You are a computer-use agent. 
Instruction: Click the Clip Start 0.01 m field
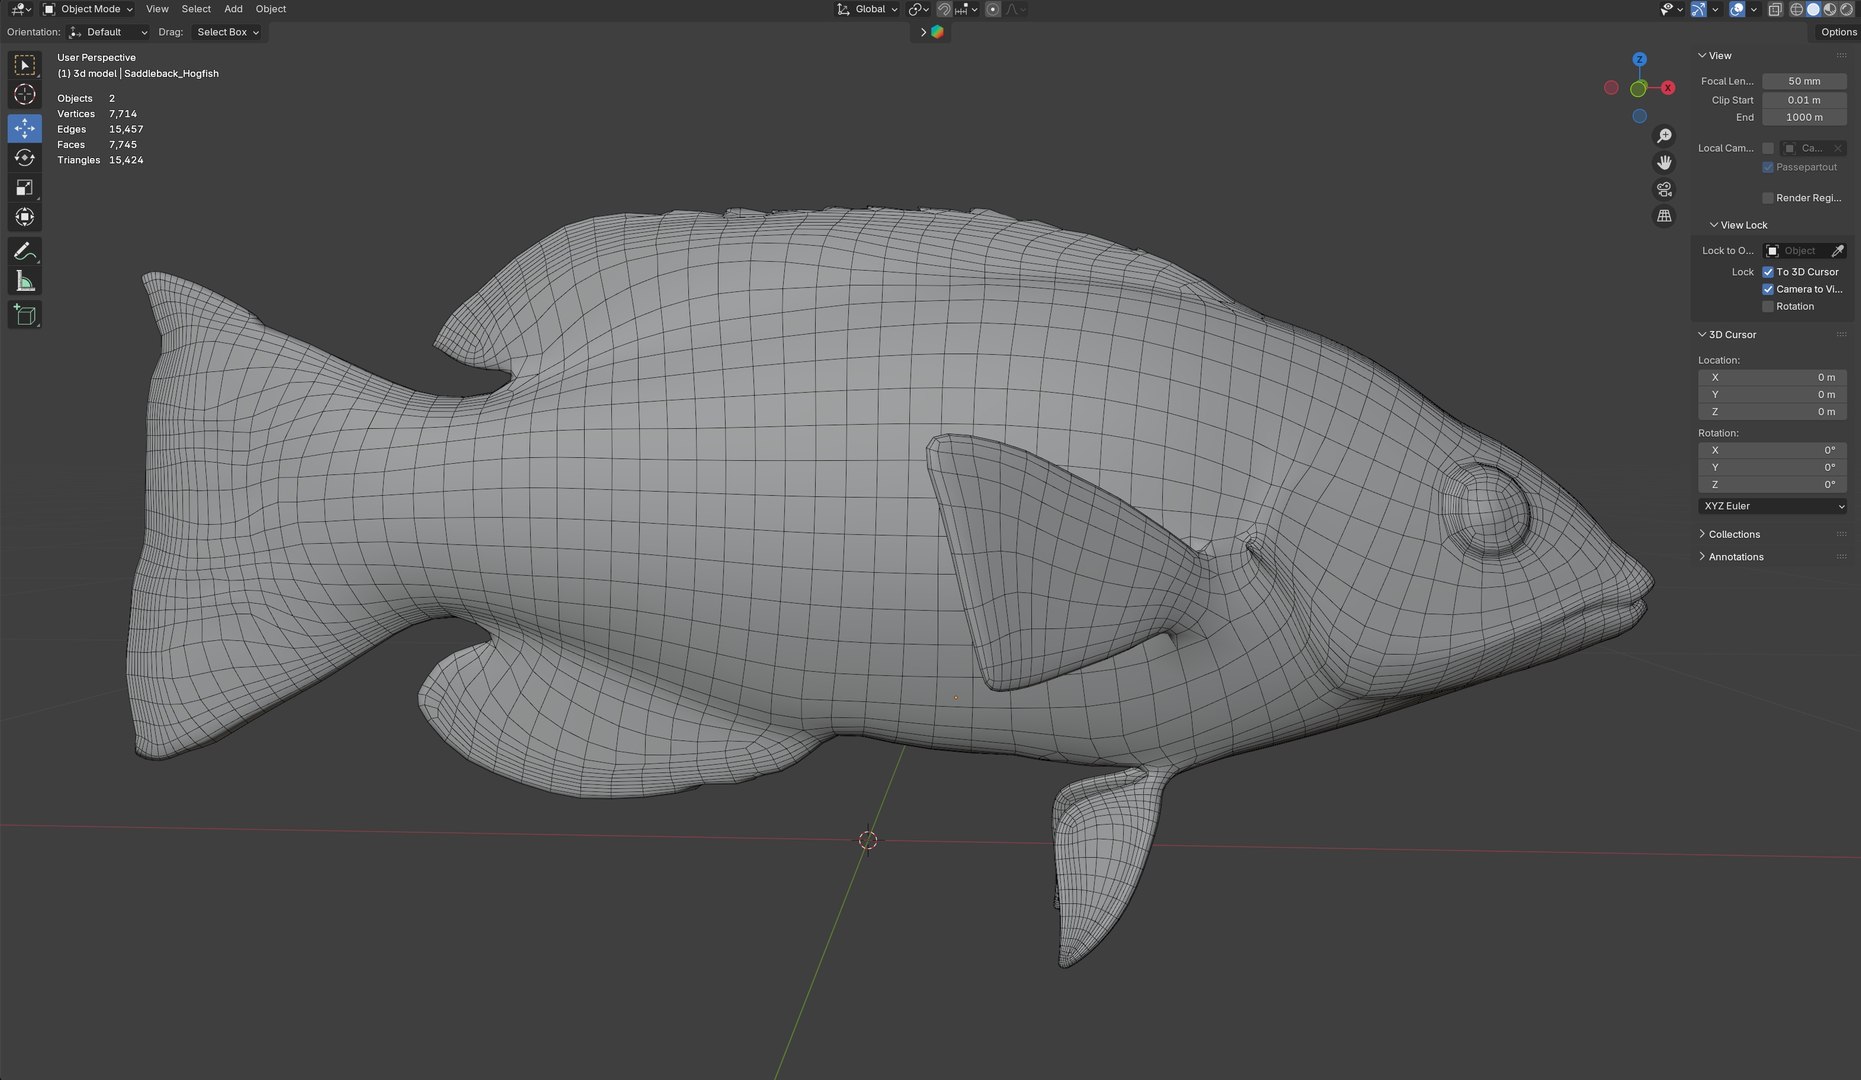click(1804, 100)
